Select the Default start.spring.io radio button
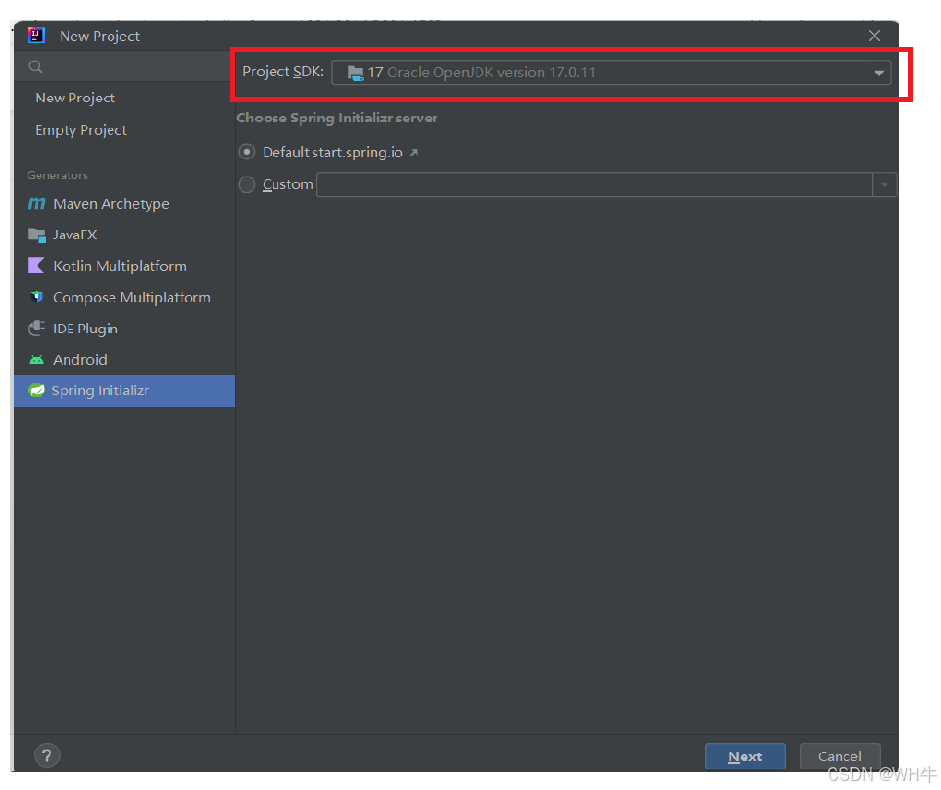Viewport: 941px width, 790px height. click(247, 152)
